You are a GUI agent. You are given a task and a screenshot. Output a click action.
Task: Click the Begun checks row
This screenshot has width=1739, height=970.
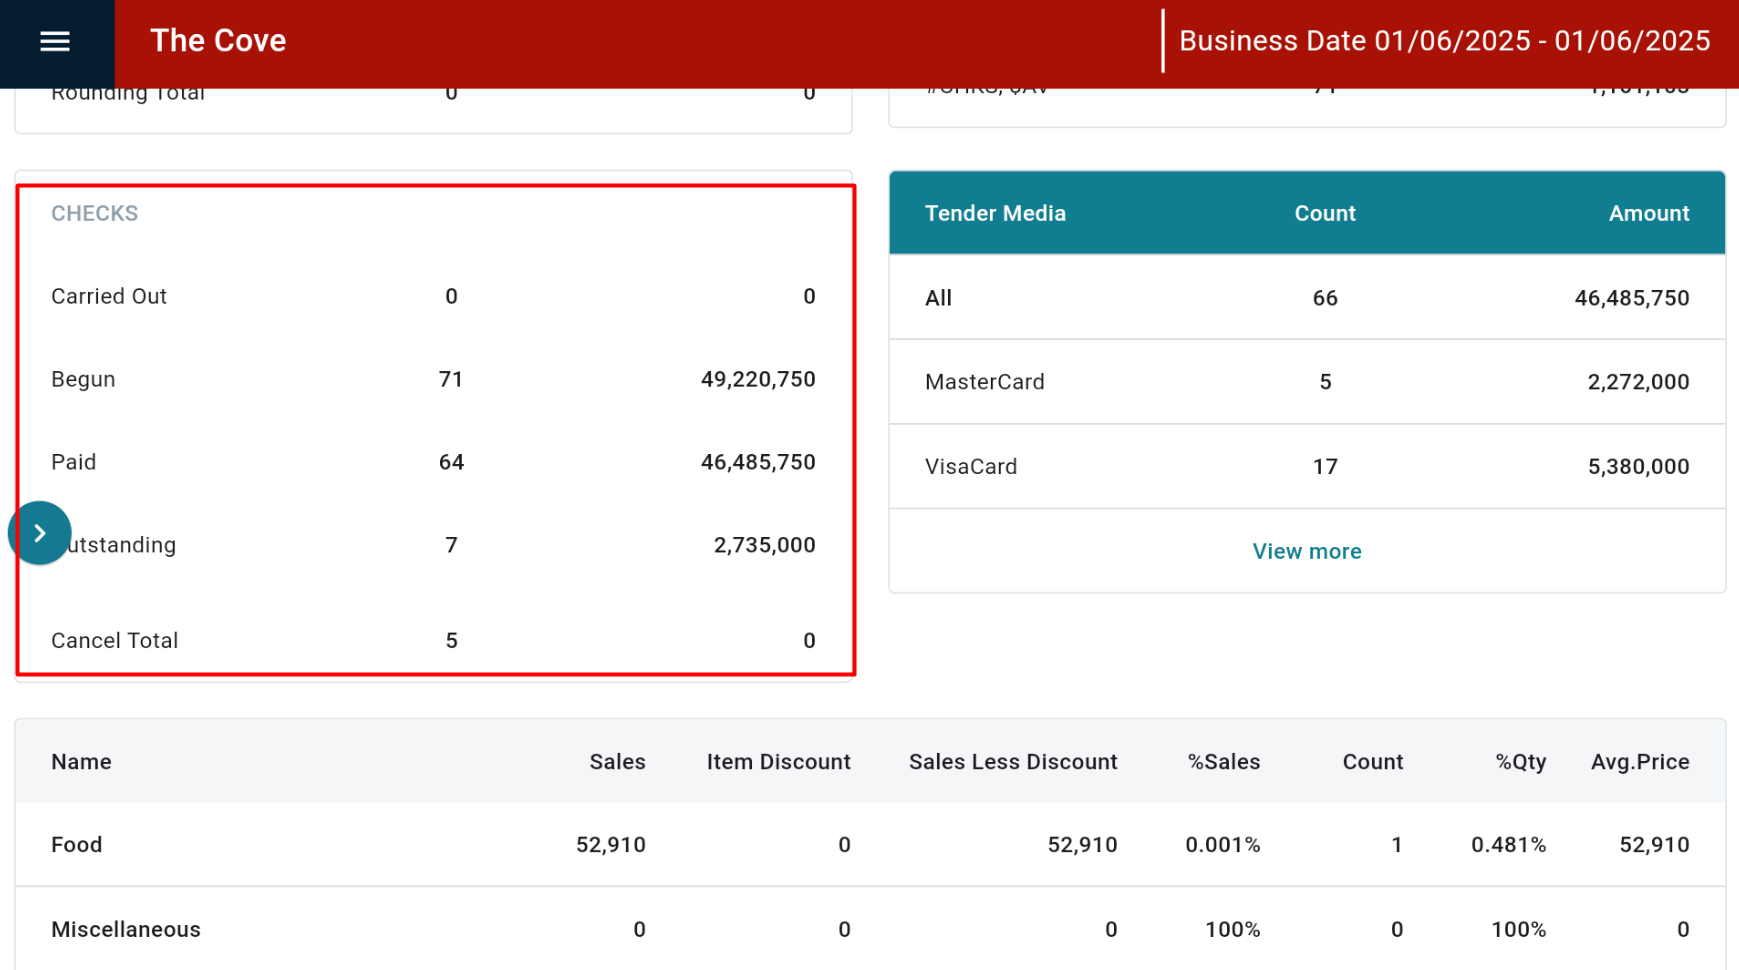pos(433,380)
